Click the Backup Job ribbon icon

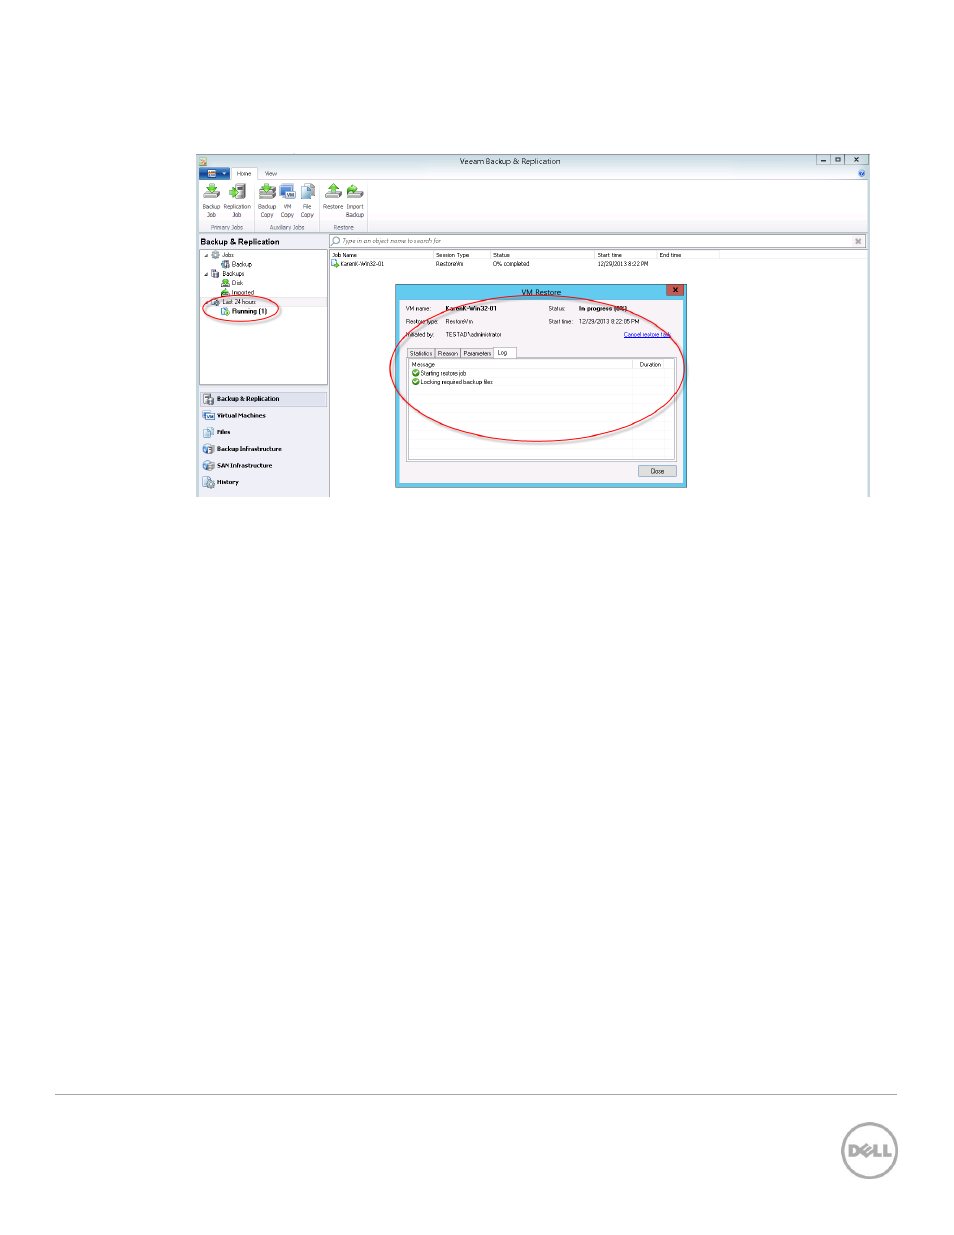211,200
